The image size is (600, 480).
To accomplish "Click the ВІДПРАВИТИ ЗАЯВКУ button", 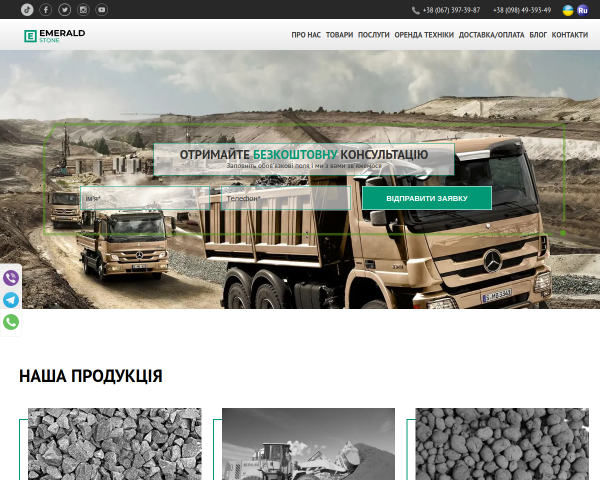I will click(x=427, y=198).
